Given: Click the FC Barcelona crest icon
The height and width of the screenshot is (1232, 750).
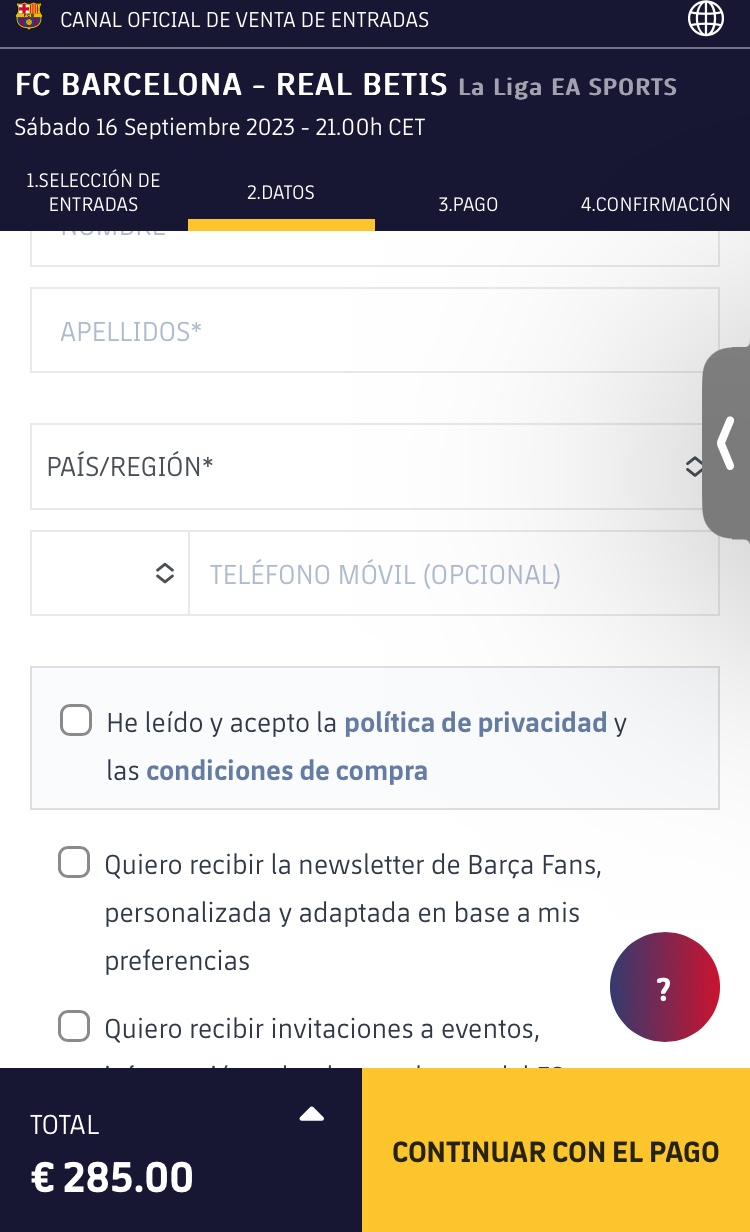Looking at the screenshot, I should (29, 17).
